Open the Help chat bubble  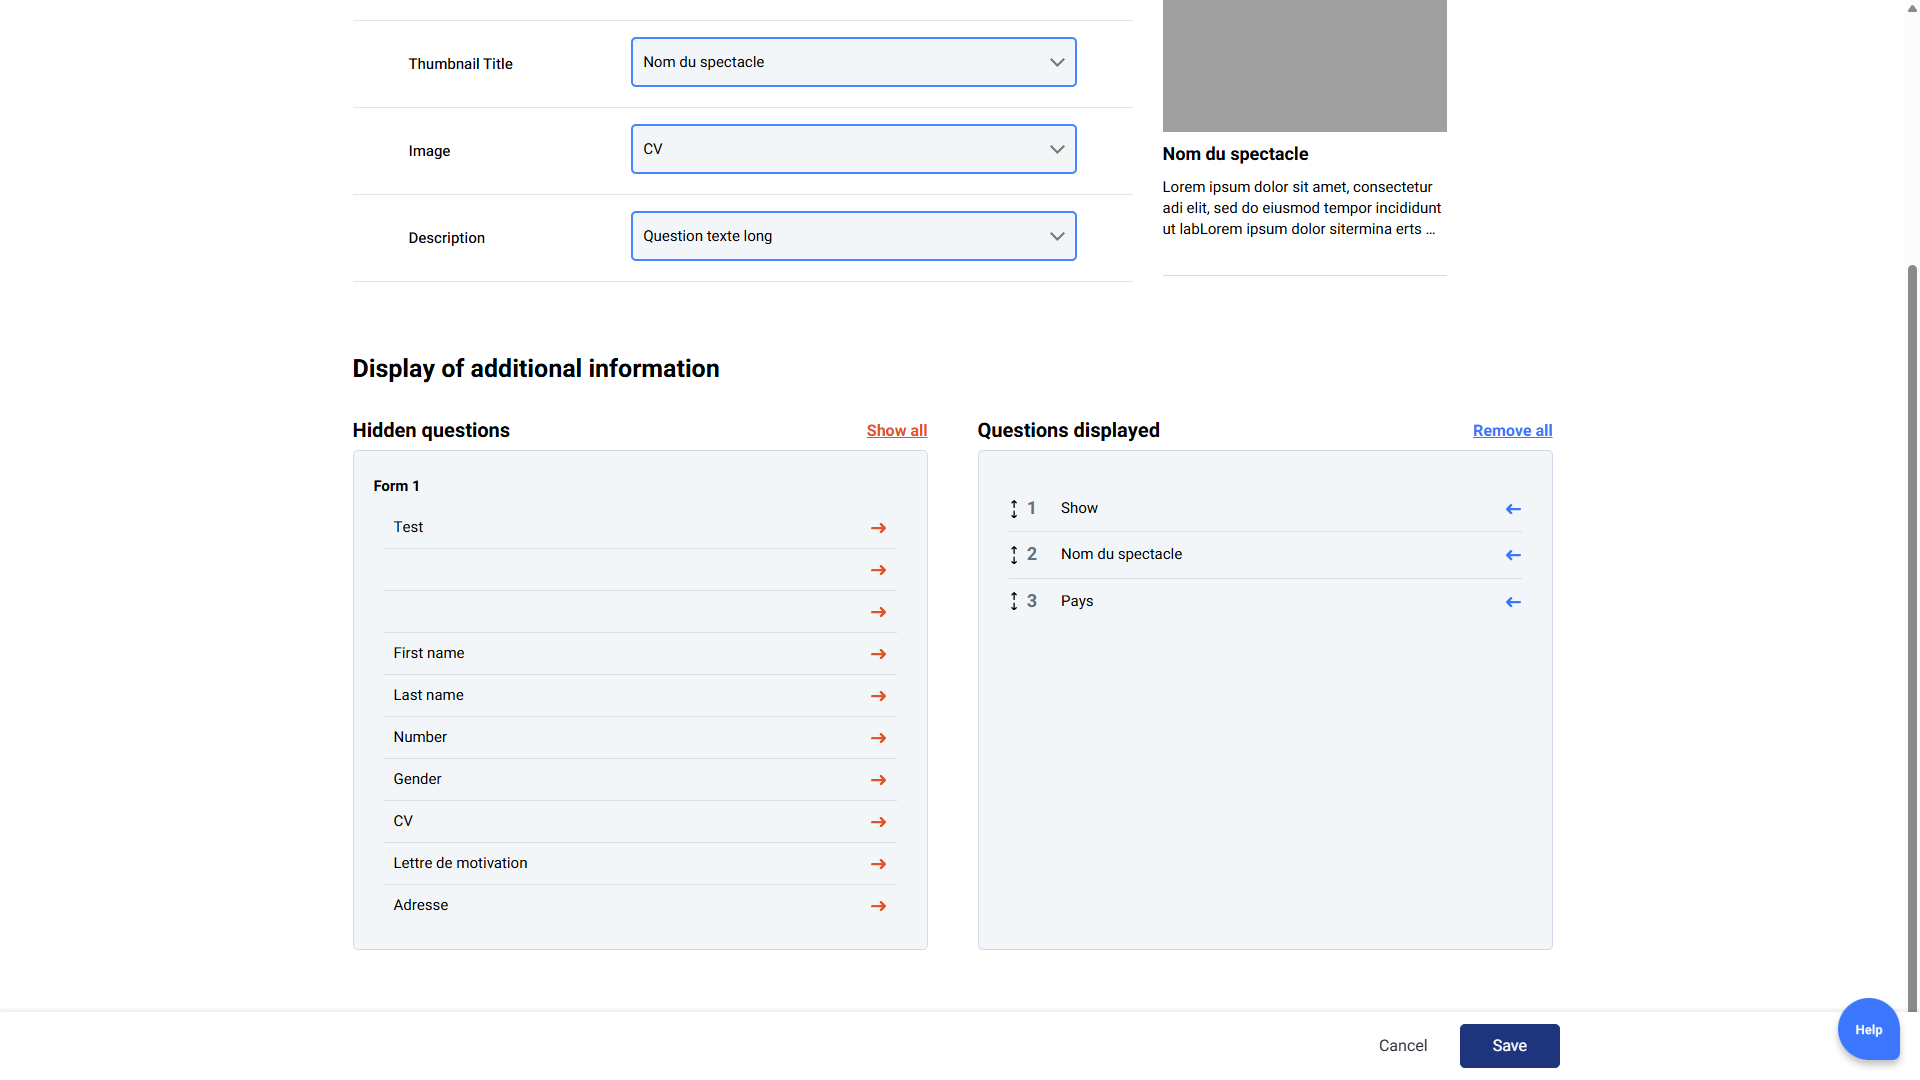pos(1868,1029)
